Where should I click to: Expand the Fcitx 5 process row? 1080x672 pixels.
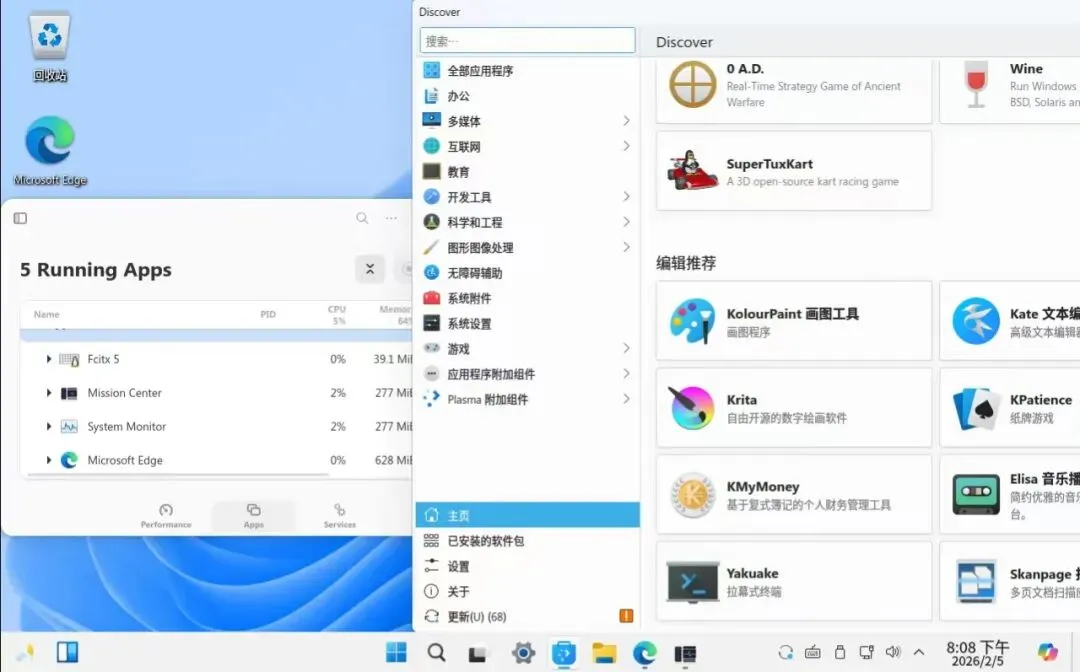(x=49, y=359)
